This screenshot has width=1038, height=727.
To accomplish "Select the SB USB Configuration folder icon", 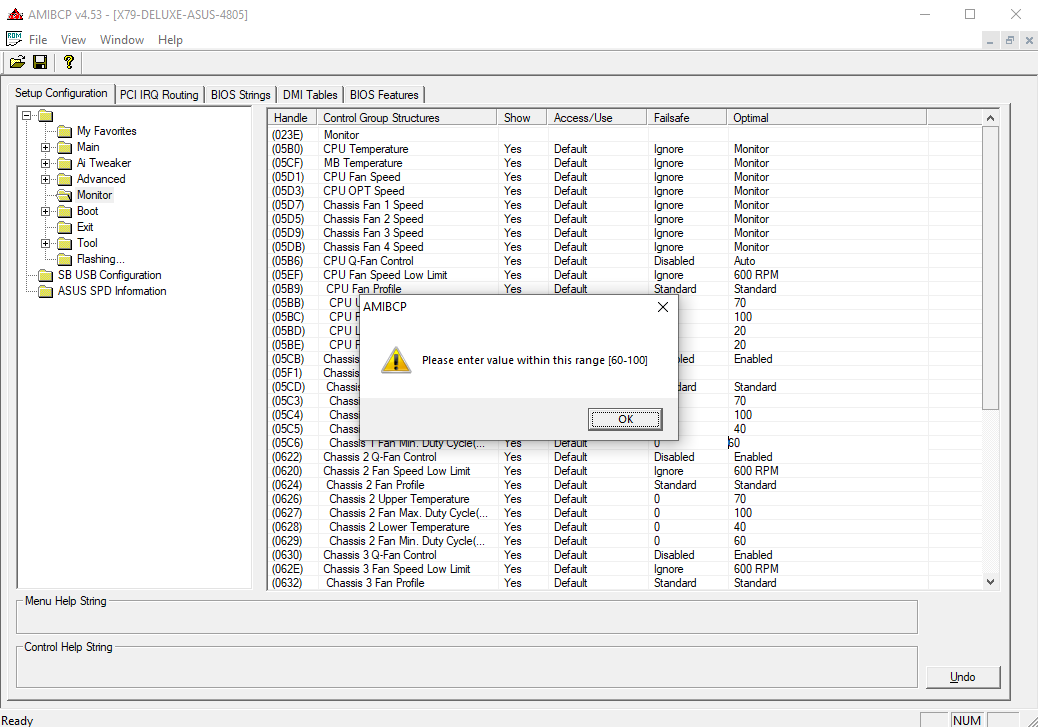I will [45, 275].
